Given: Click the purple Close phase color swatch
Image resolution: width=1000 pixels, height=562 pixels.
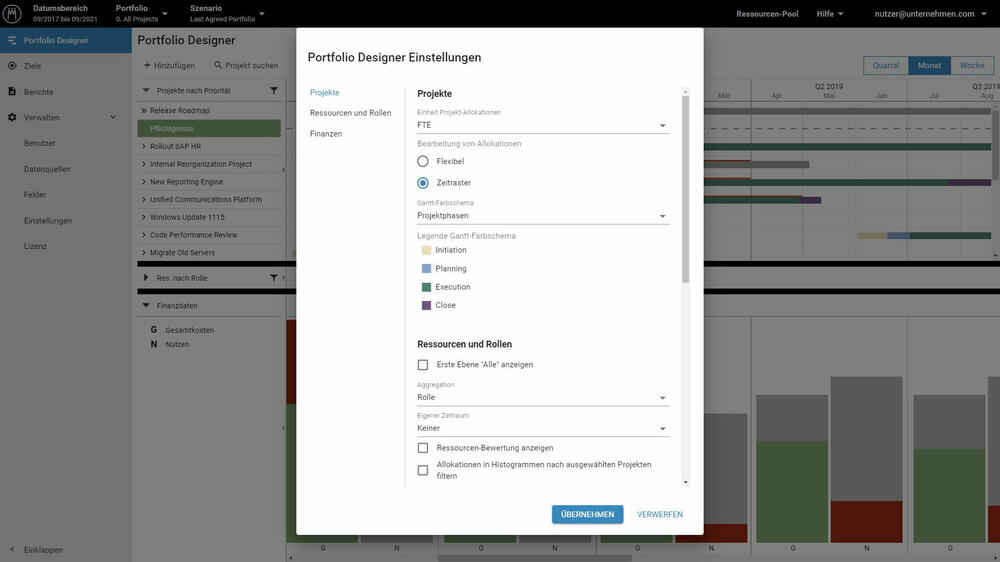Looking at the screenshot, I should pyautogui.click(x=426, y=305).
